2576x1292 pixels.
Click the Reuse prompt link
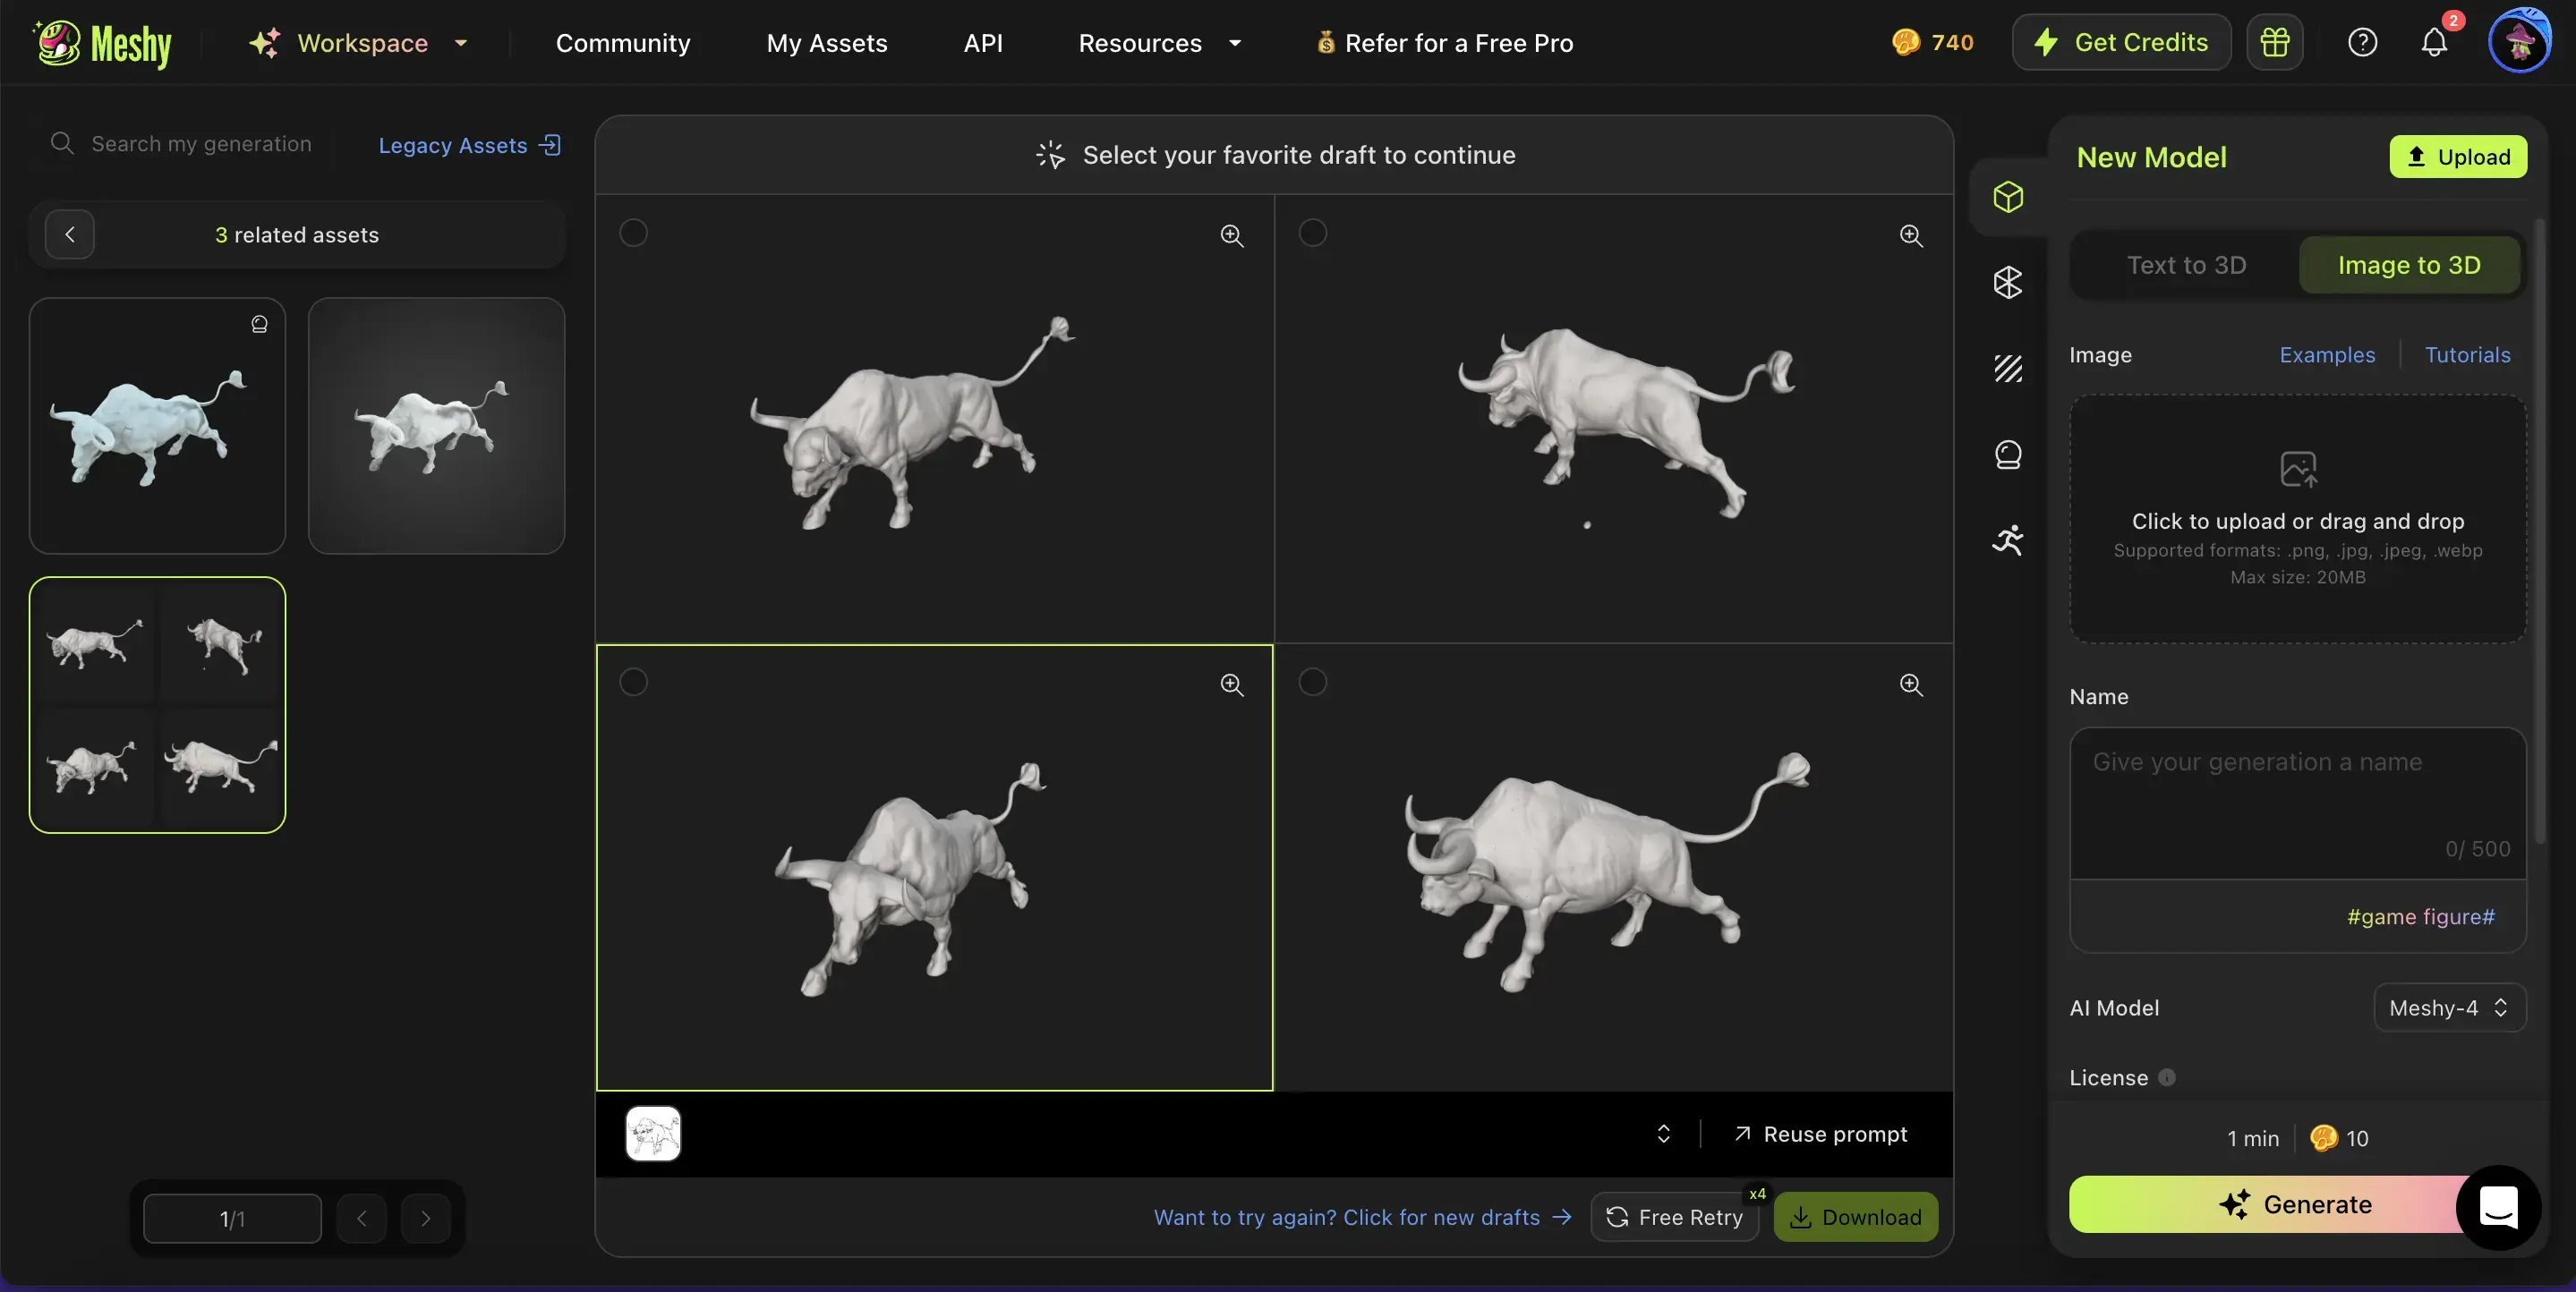pos(1821,1133)
